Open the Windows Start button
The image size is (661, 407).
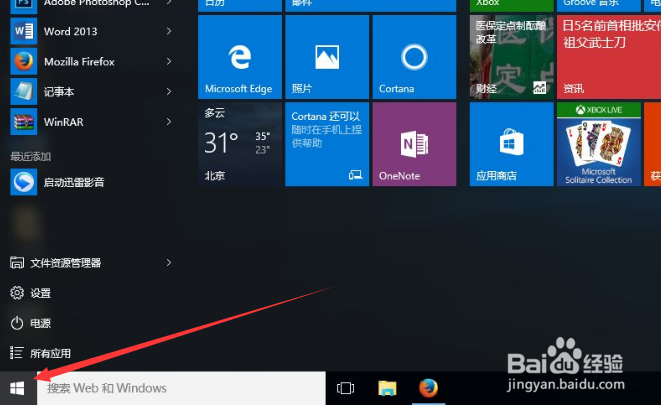click(x=17, y=388)
